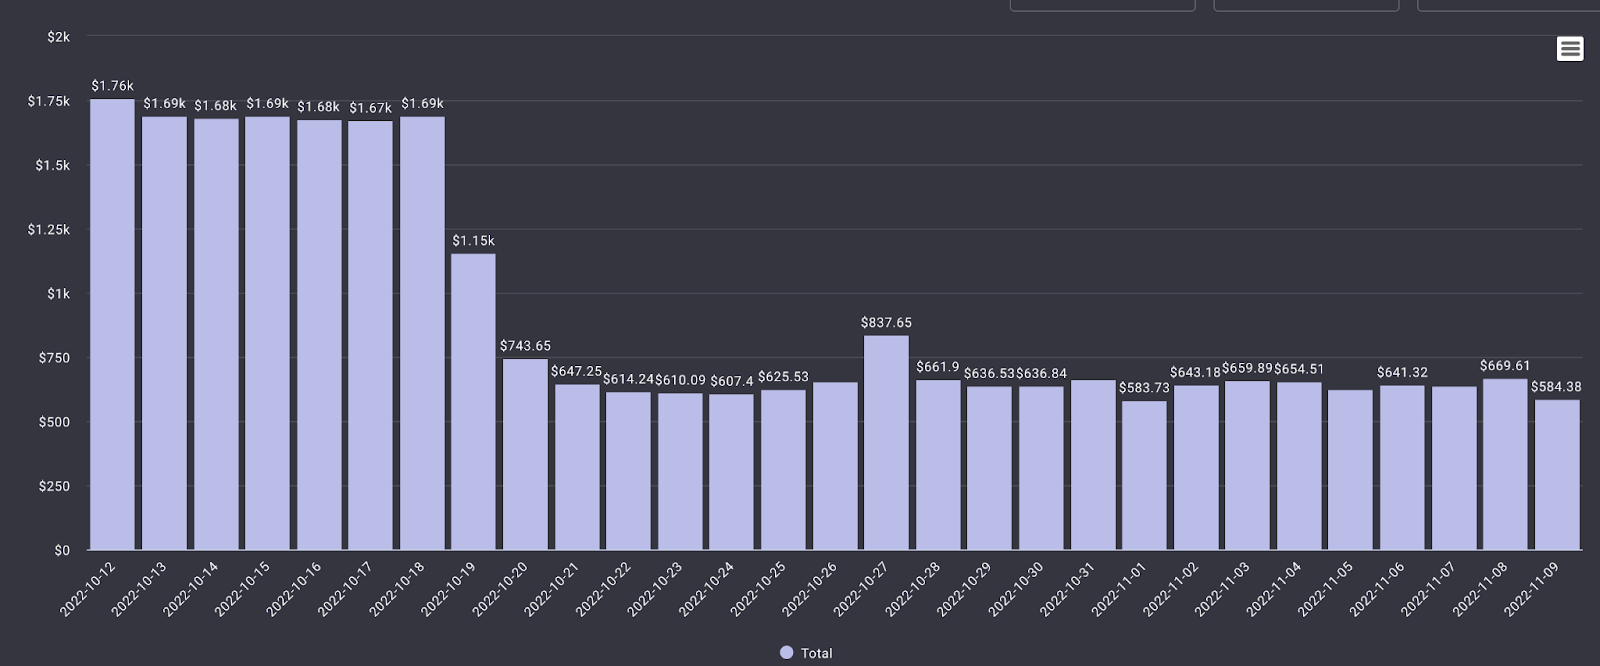Select the 2022-10-27 bar at $837.65
This screenshot has width=1600, height=666.
click(x=886, y=442)
